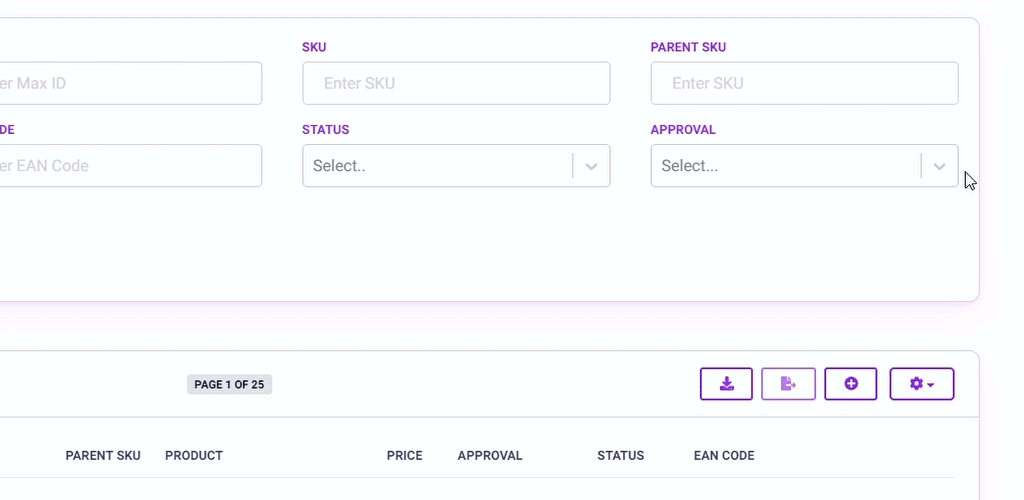This screenshot has width=1024, height=500.
Task: Focus the Parent SKU filter input field
Action: (x=804, y=84)
